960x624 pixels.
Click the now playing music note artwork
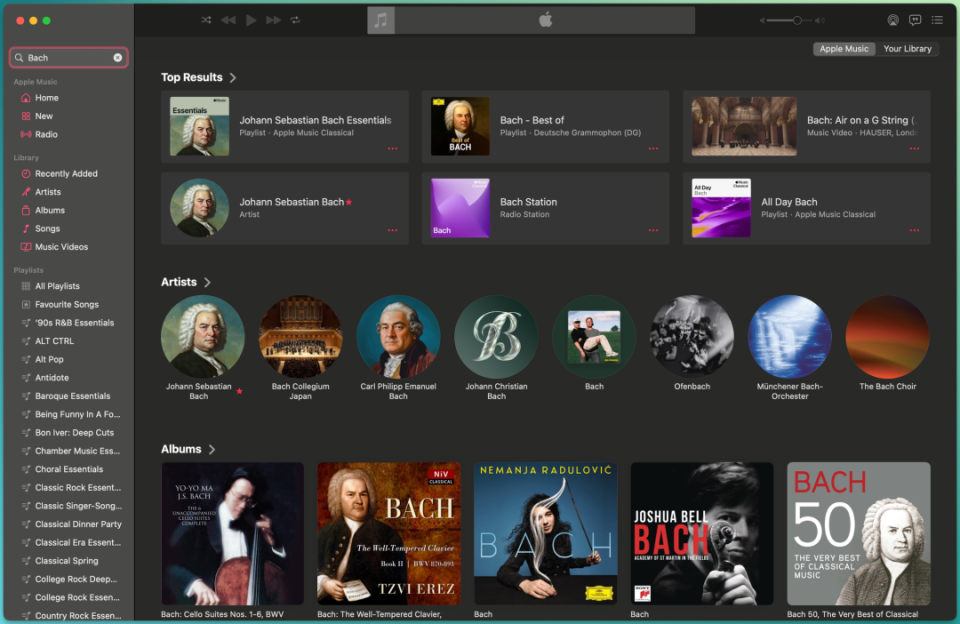click(381, 20)
